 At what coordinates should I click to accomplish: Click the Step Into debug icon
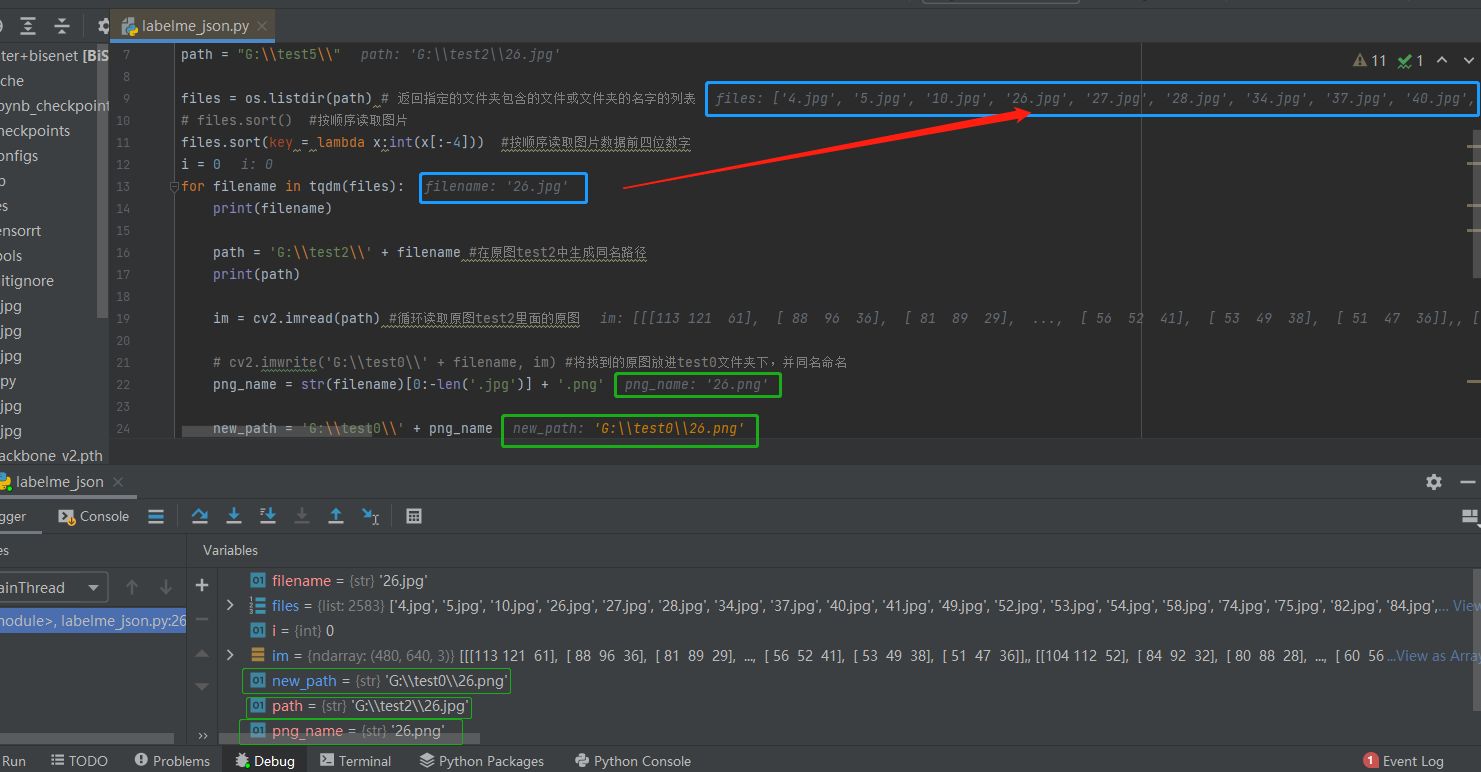click(234, 516)
